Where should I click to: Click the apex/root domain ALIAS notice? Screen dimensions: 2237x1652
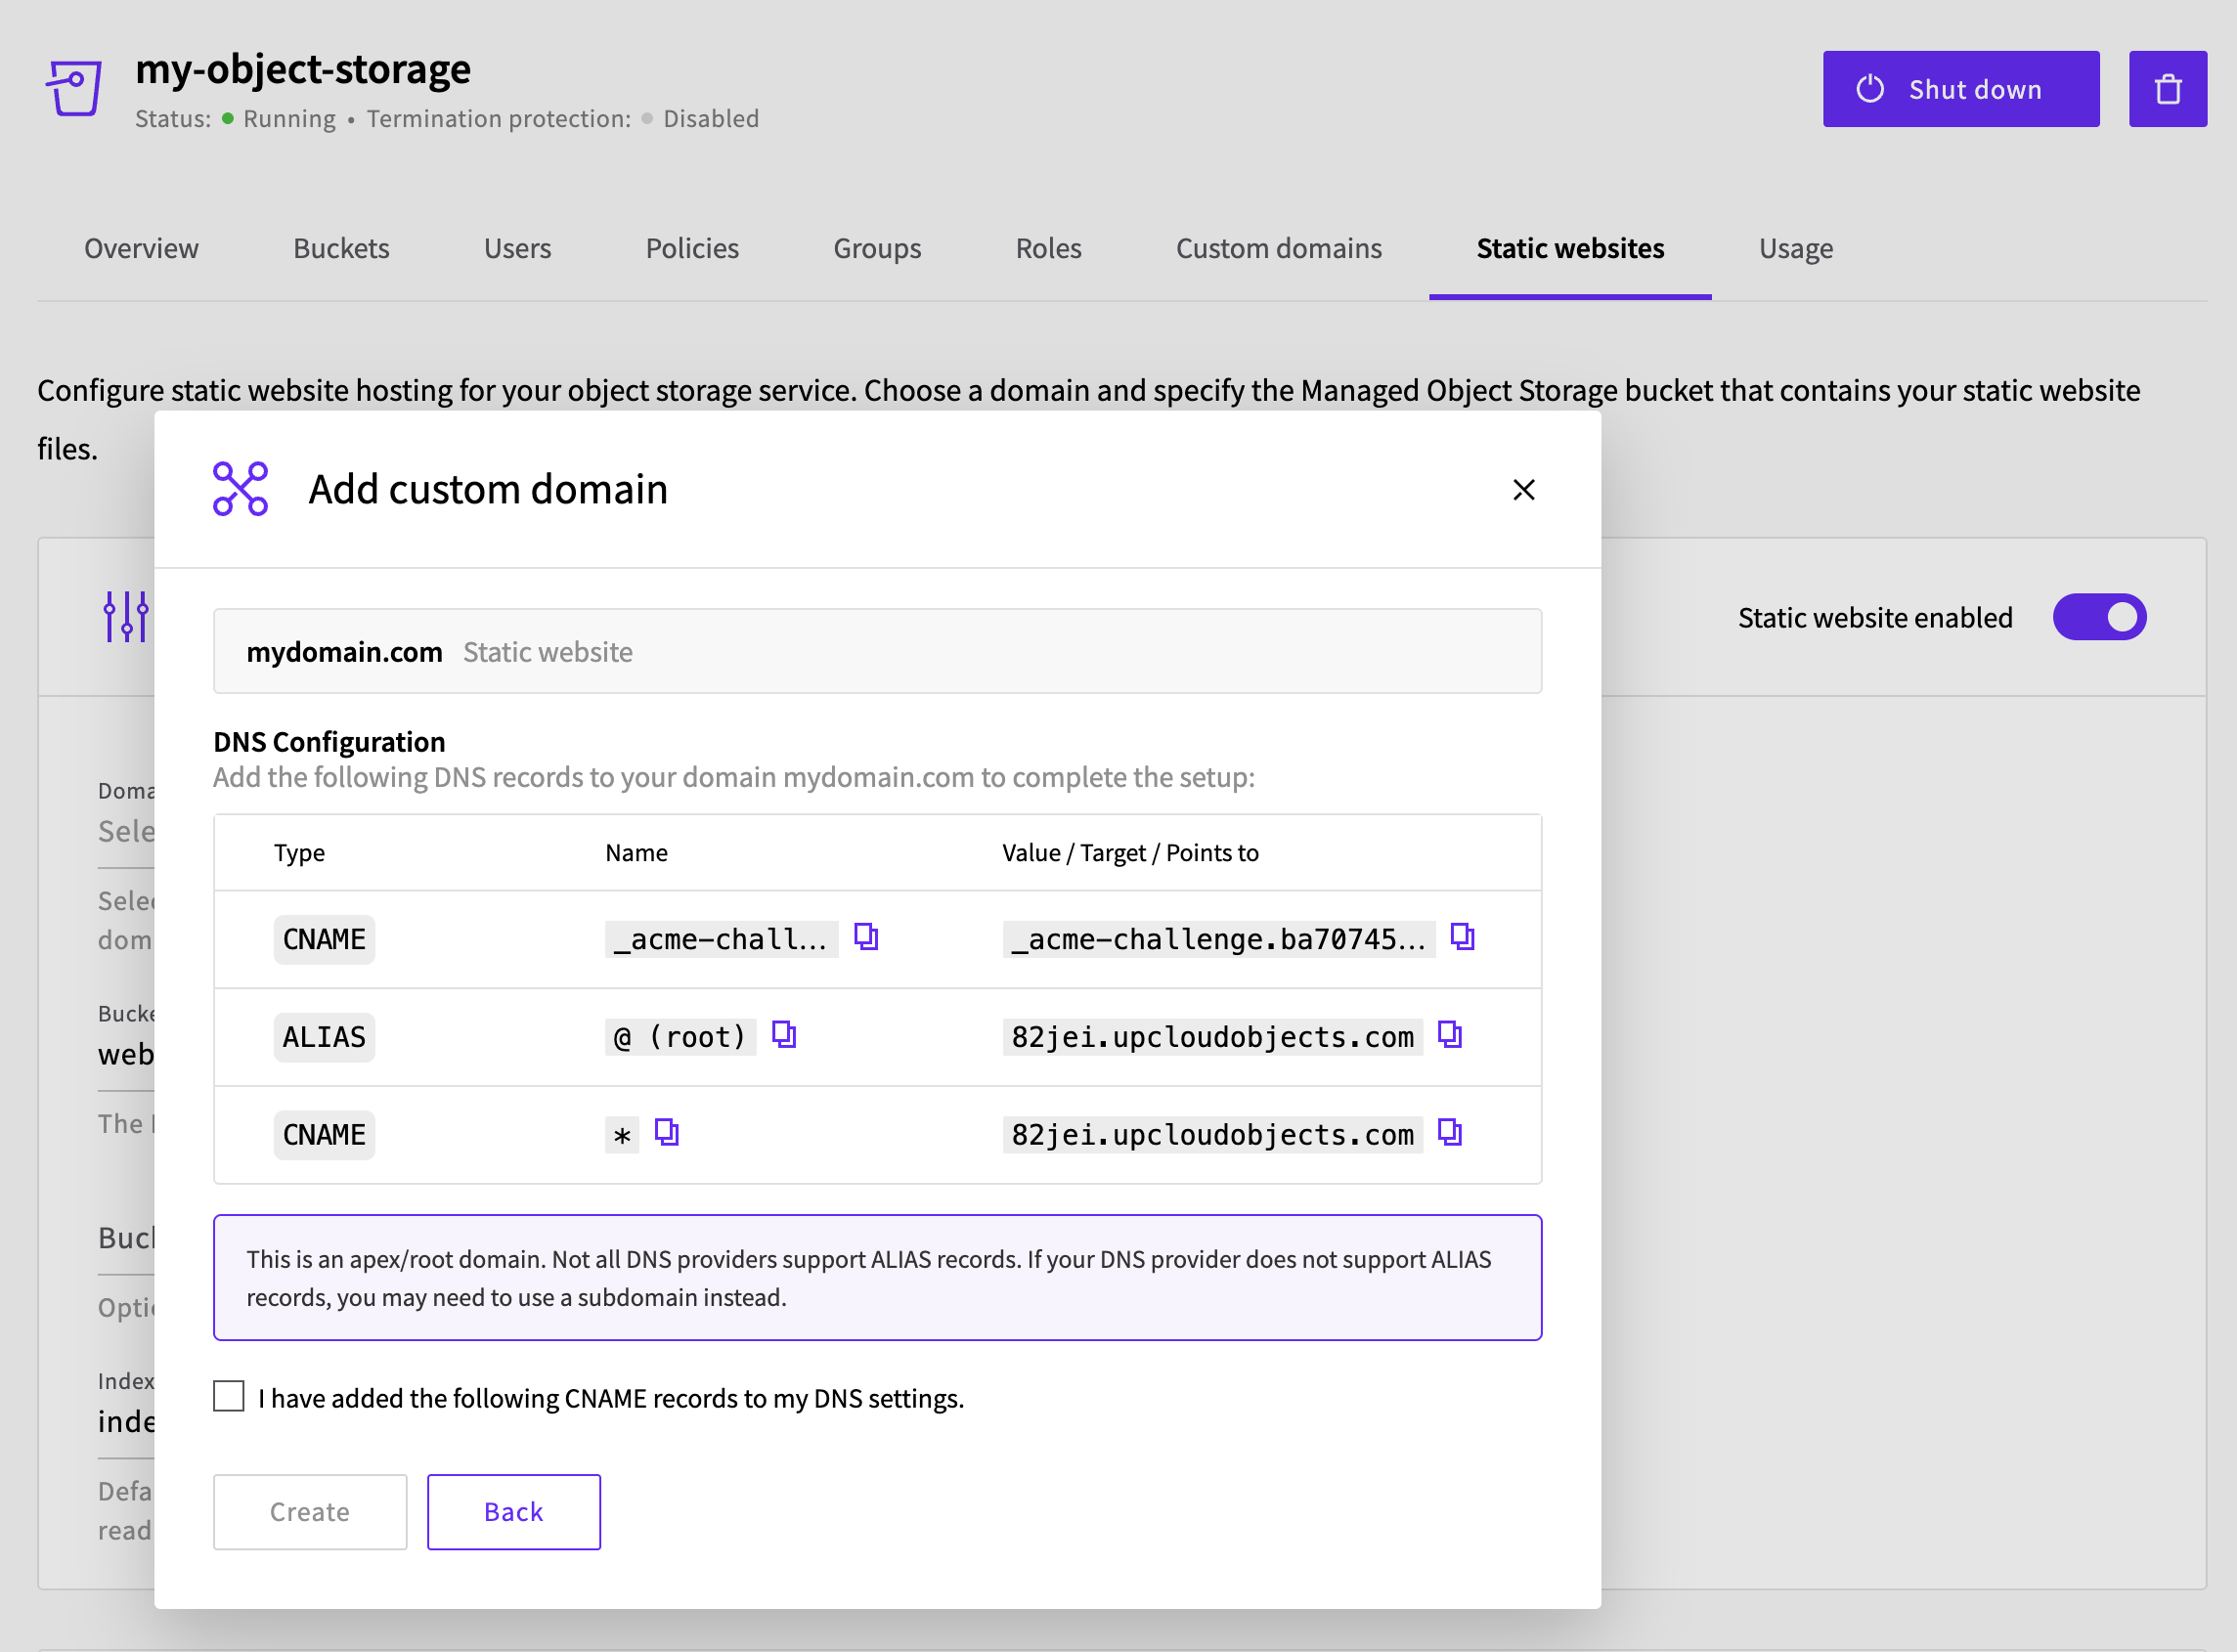pyautogui.click(x=877, y=1278)
